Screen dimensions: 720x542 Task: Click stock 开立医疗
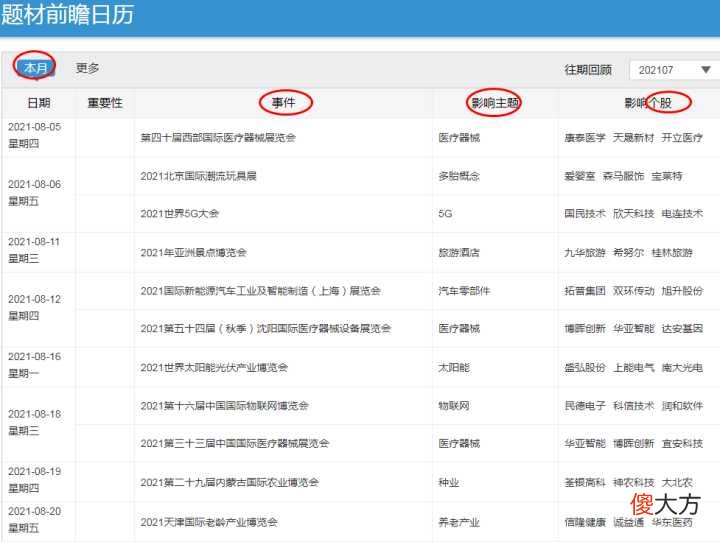click(x=682, y=138)
